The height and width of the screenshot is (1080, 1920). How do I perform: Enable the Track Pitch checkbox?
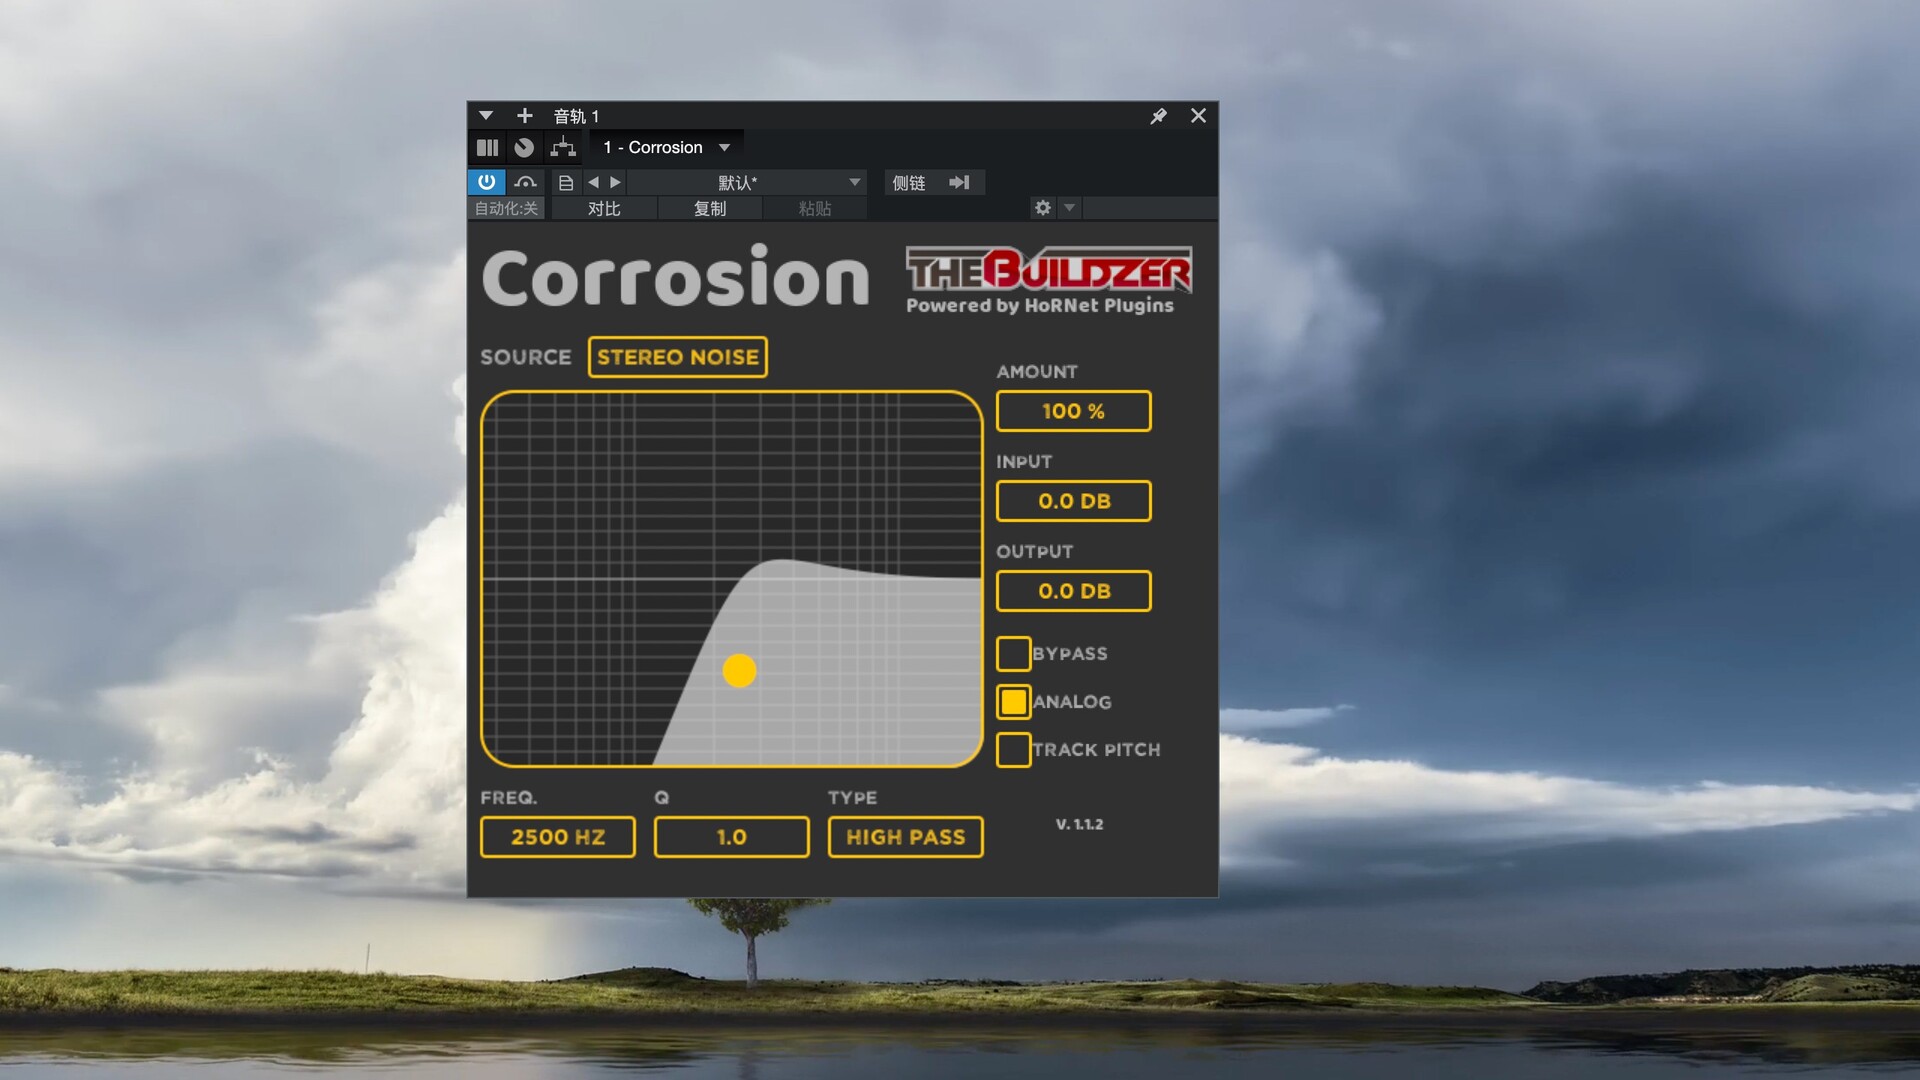pos(1013,749)
